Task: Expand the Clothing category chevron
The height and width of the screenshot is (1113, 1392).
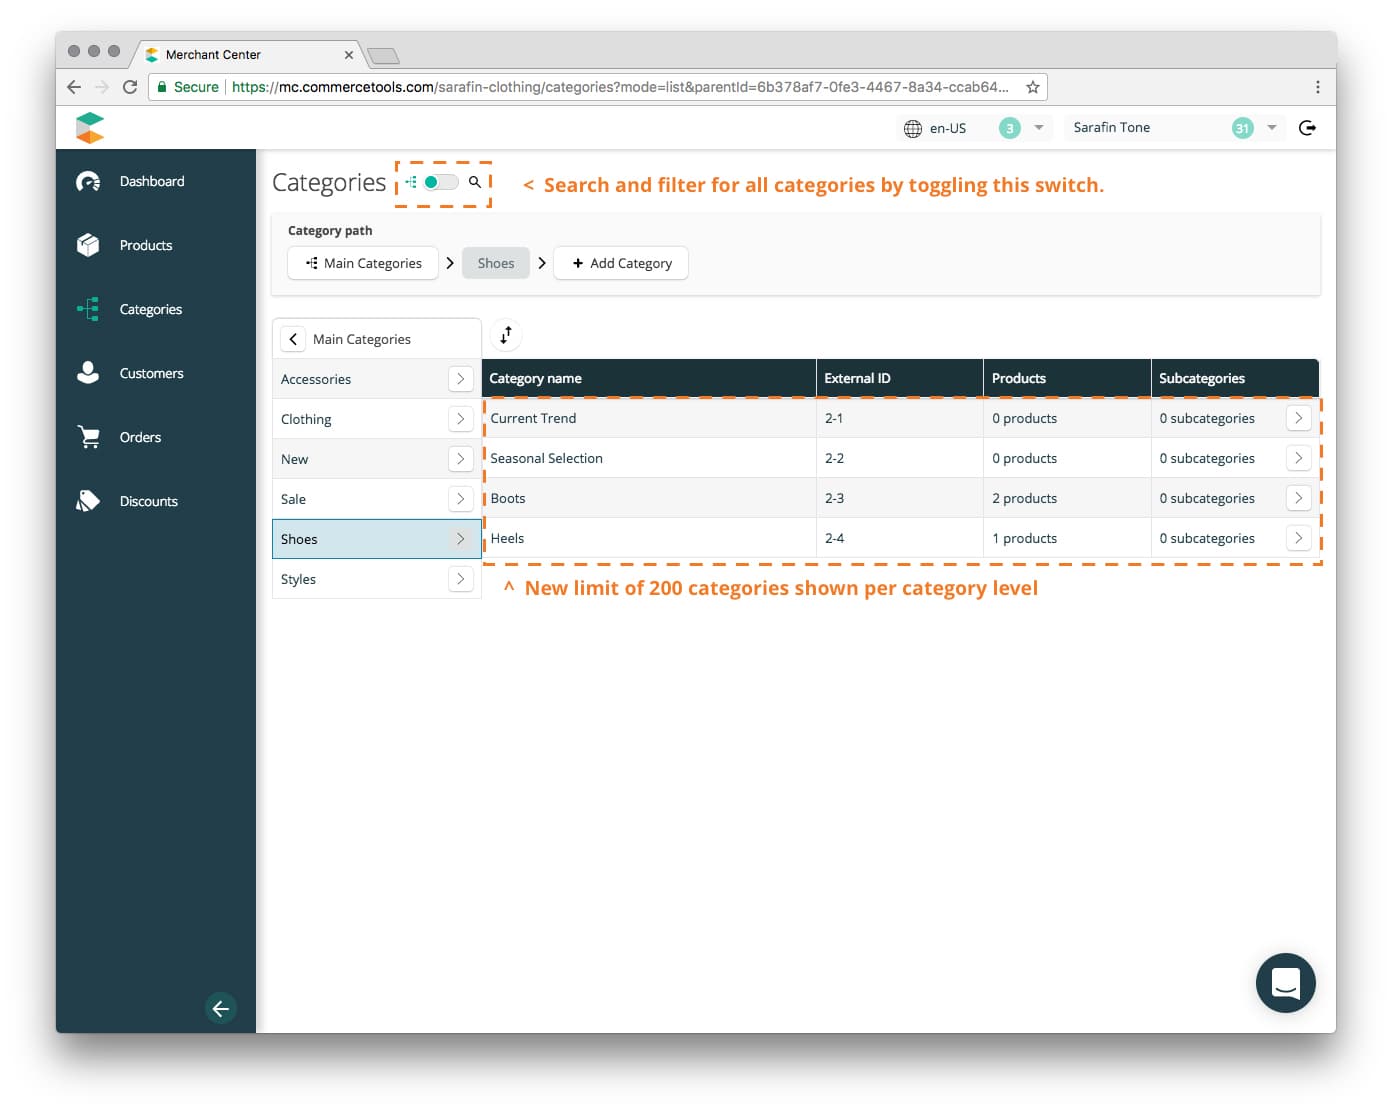Action: tap(460, 418)
